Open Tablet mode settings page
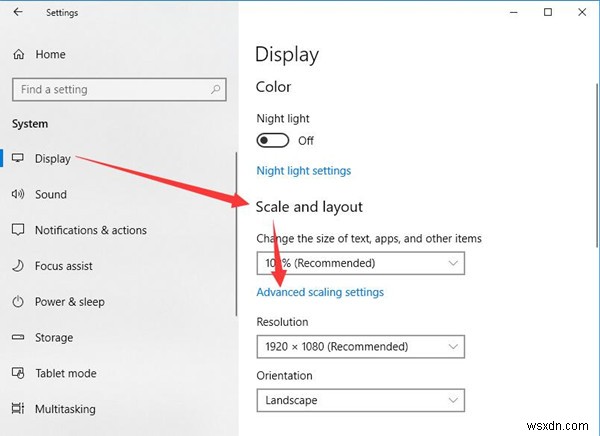 [x=65, y=373]
